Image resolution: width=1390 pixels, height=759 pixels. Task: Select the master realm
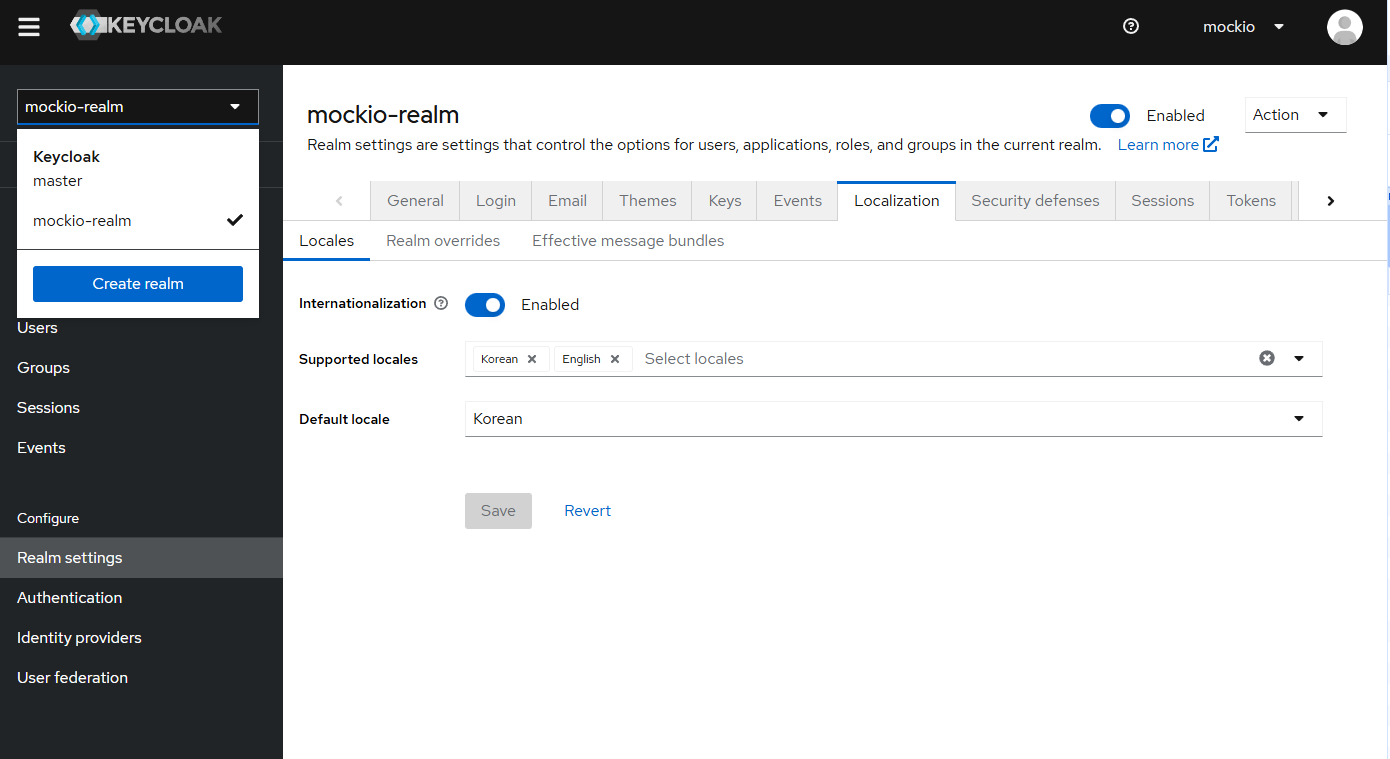coord(138,181)
